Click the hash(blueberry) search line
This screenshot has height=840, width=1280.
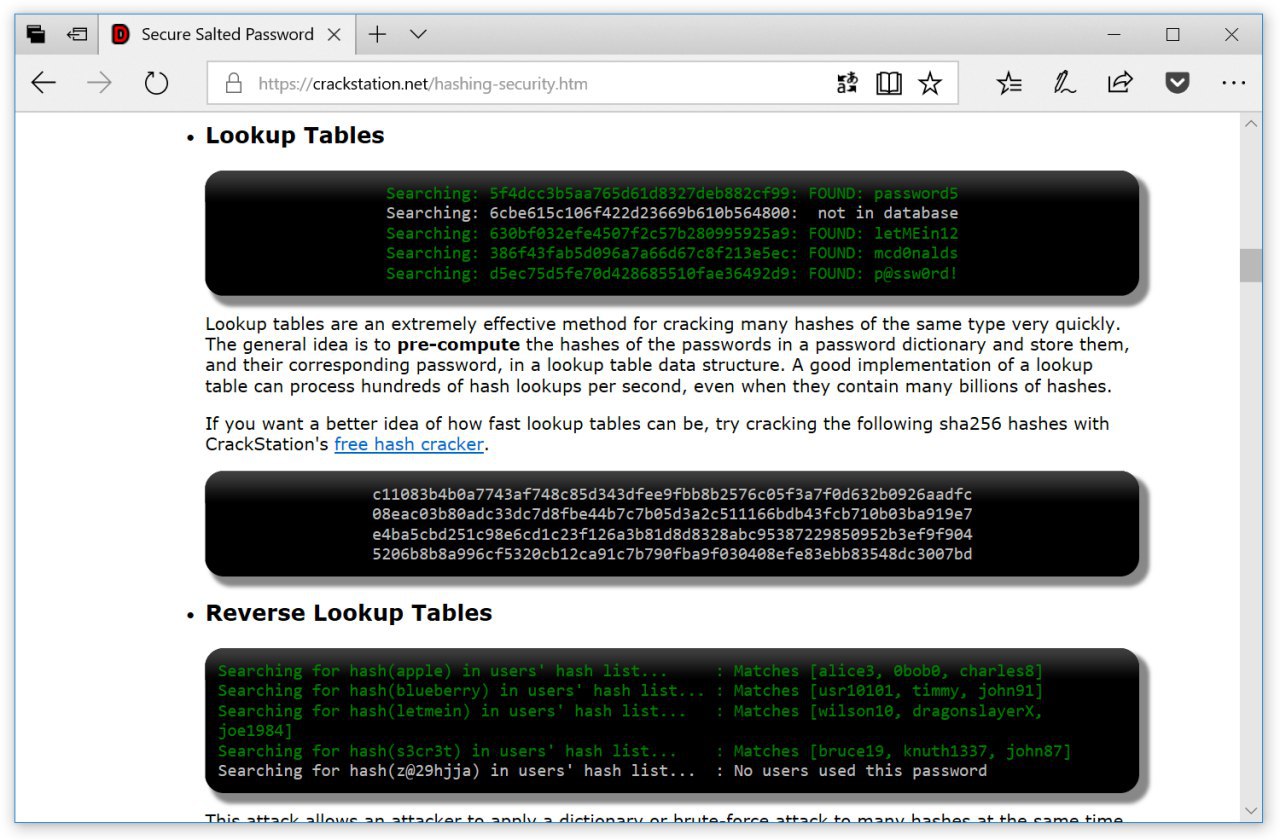(x=630, y=691)
